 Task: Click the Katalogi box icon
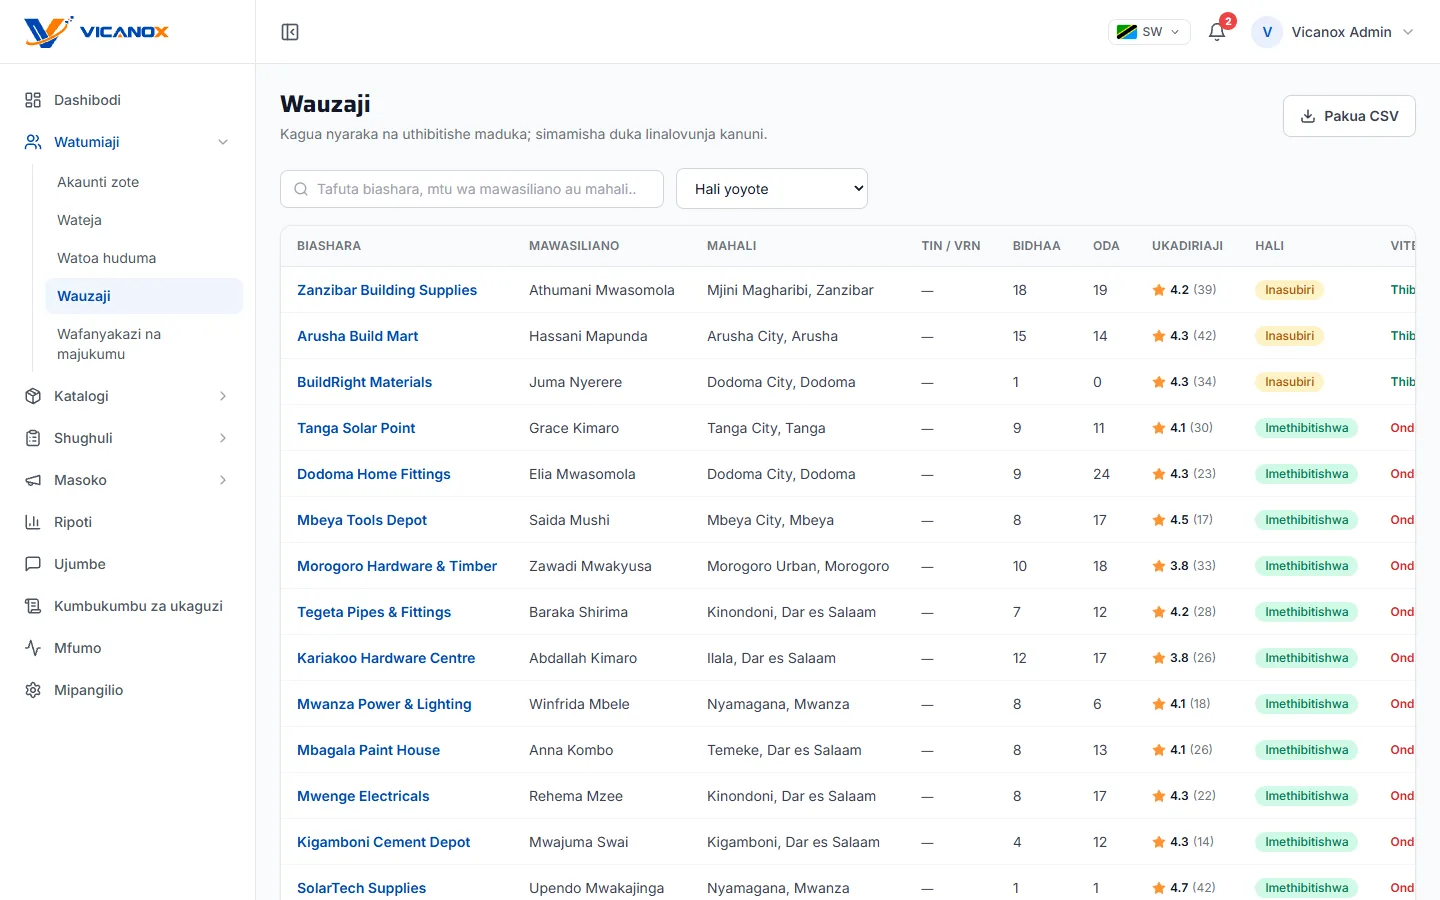33,396
